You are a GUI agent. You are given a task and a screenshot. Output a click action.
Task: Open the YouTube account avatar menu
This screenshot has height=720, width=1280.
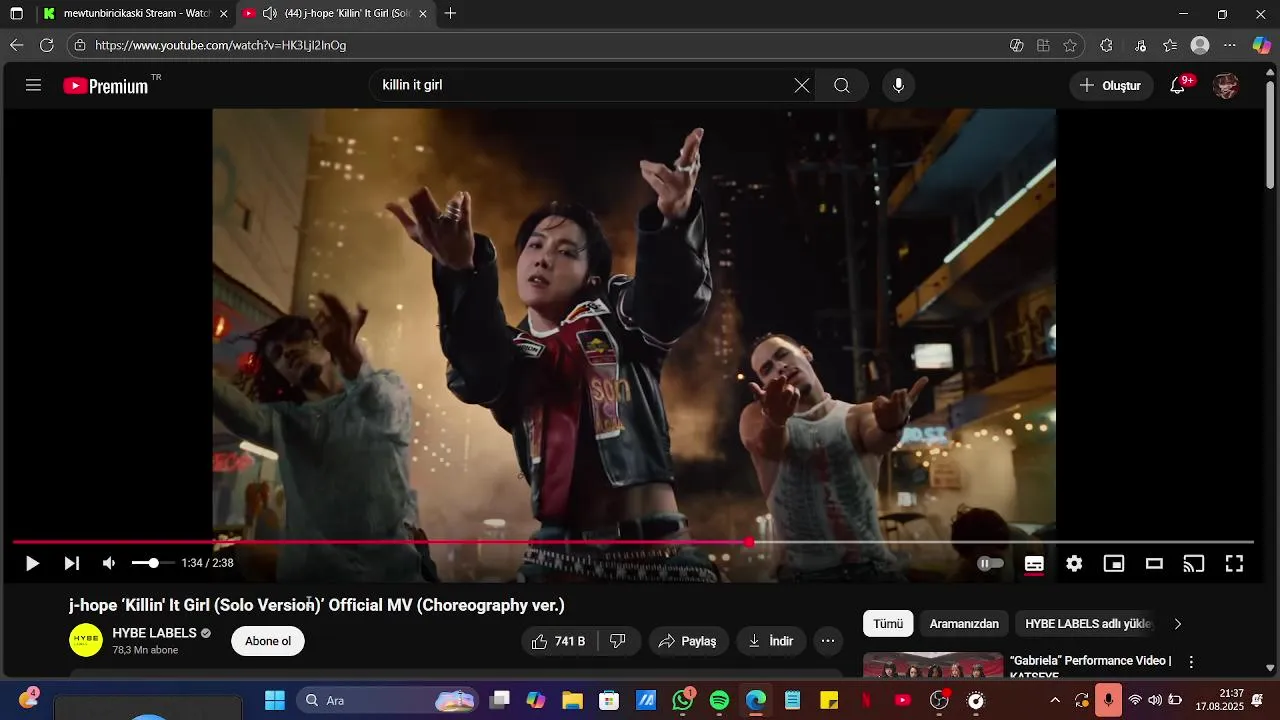pos(1226,86)
